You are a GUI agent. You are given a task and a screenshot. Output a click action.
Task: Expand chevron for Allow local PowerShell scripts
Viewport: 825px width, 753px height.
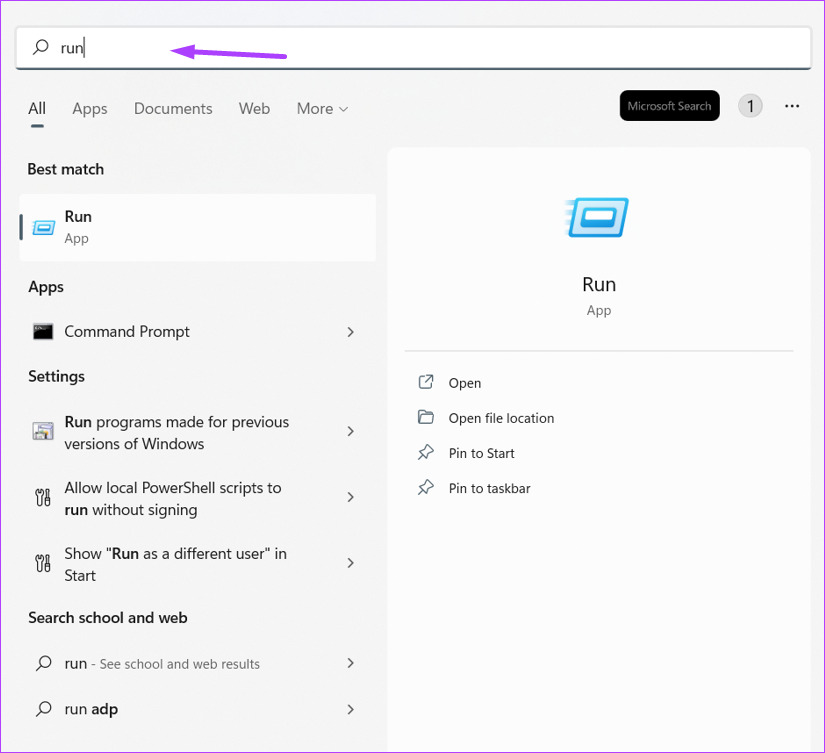point(350,497)
